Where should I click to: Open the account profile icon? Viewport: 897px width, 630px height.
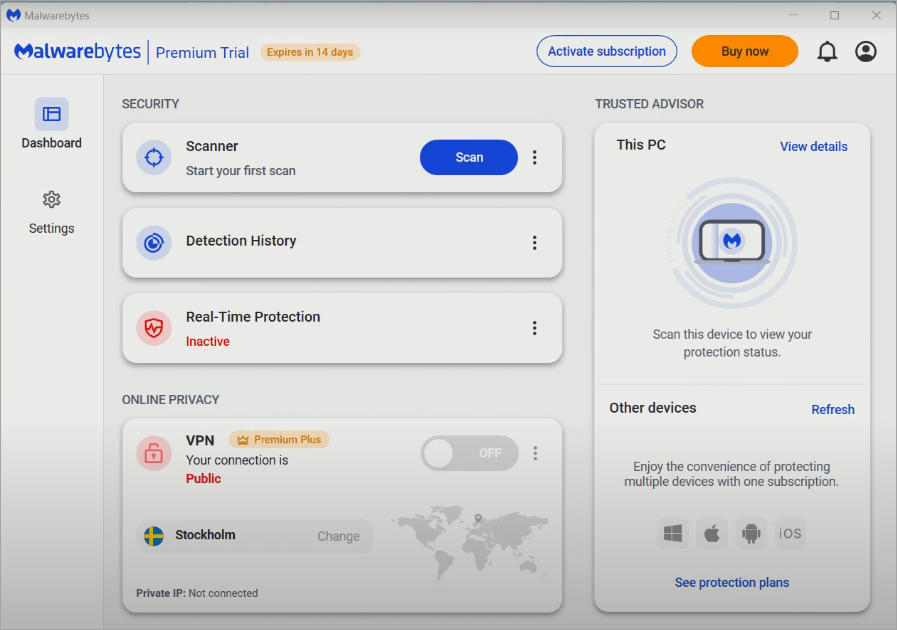(x=866, y=51)
